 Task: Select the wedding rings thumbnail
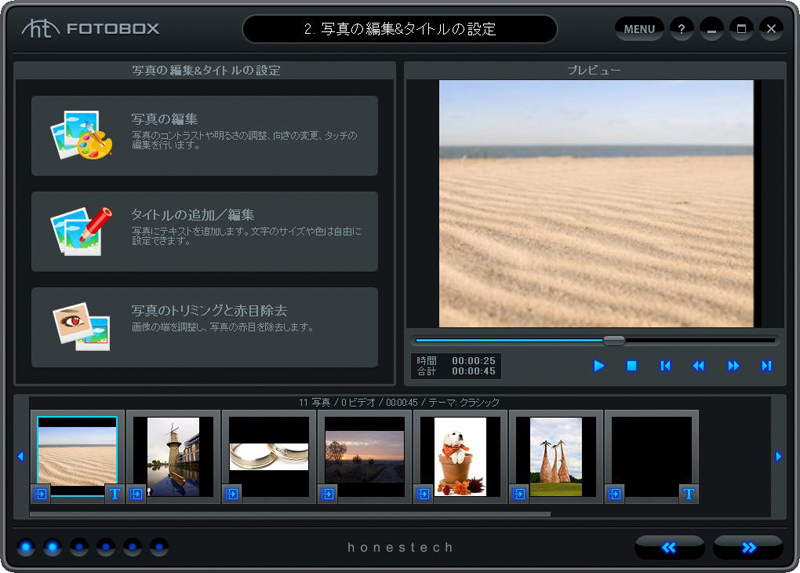click(x=269, y=457)
